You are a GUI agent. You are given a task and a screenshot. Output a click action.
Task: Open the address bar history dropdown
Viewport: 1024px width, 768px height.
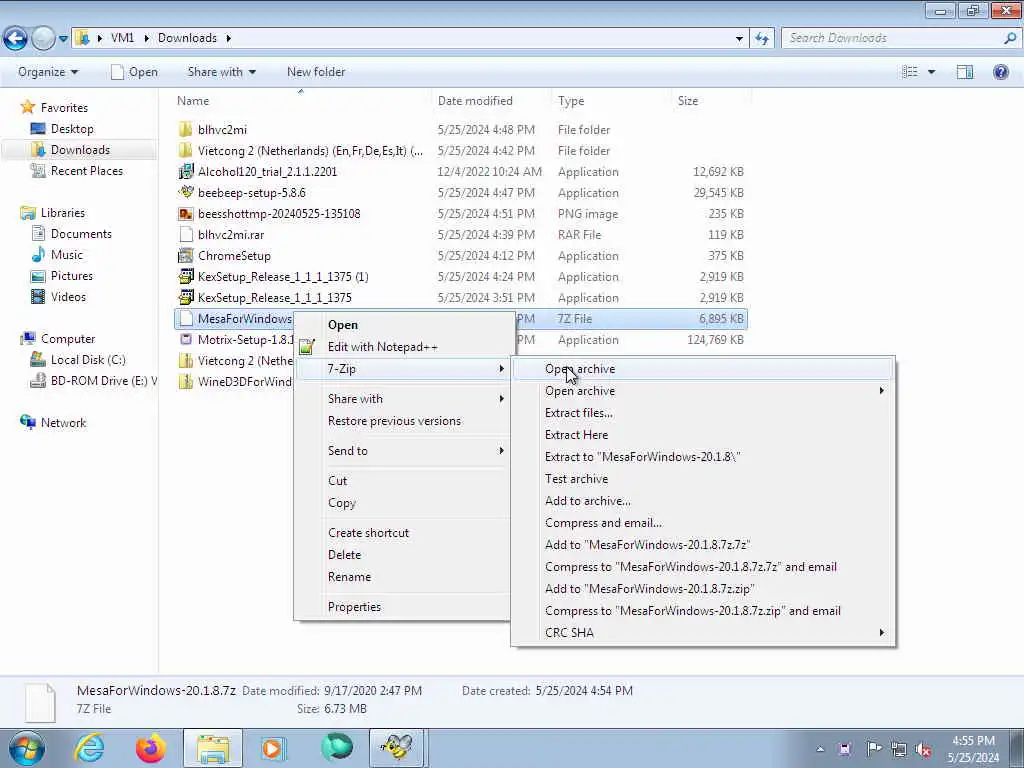point(739,39)
